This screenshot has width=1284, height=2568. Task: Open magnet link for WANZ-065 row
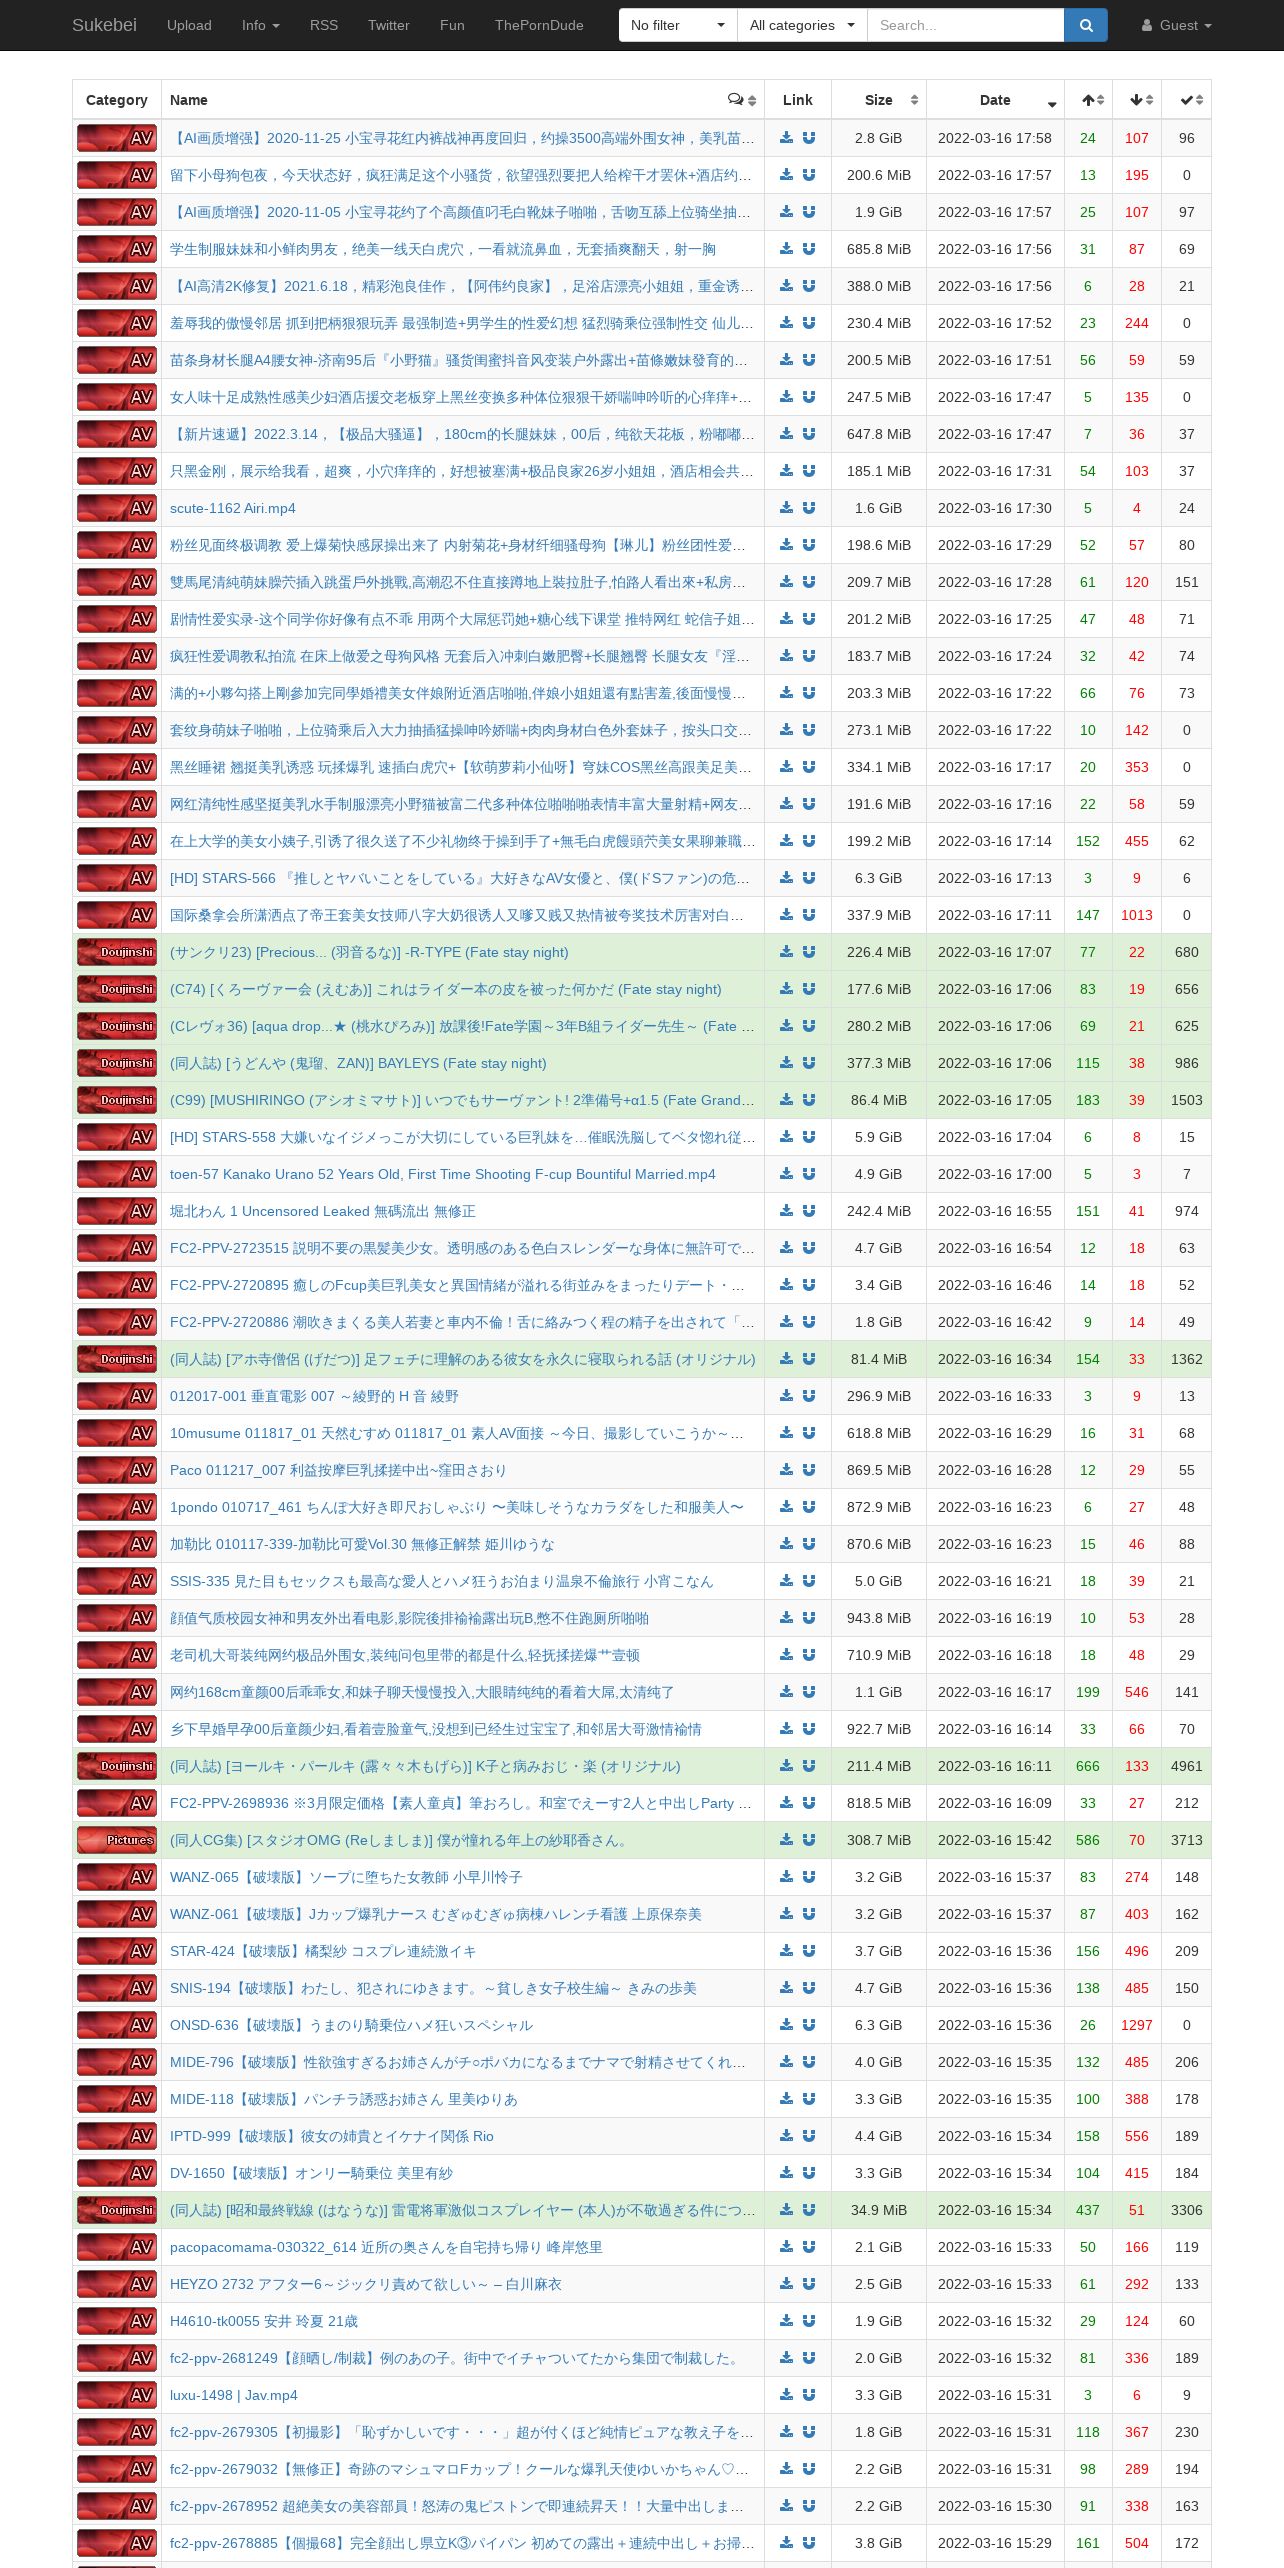809,1877
